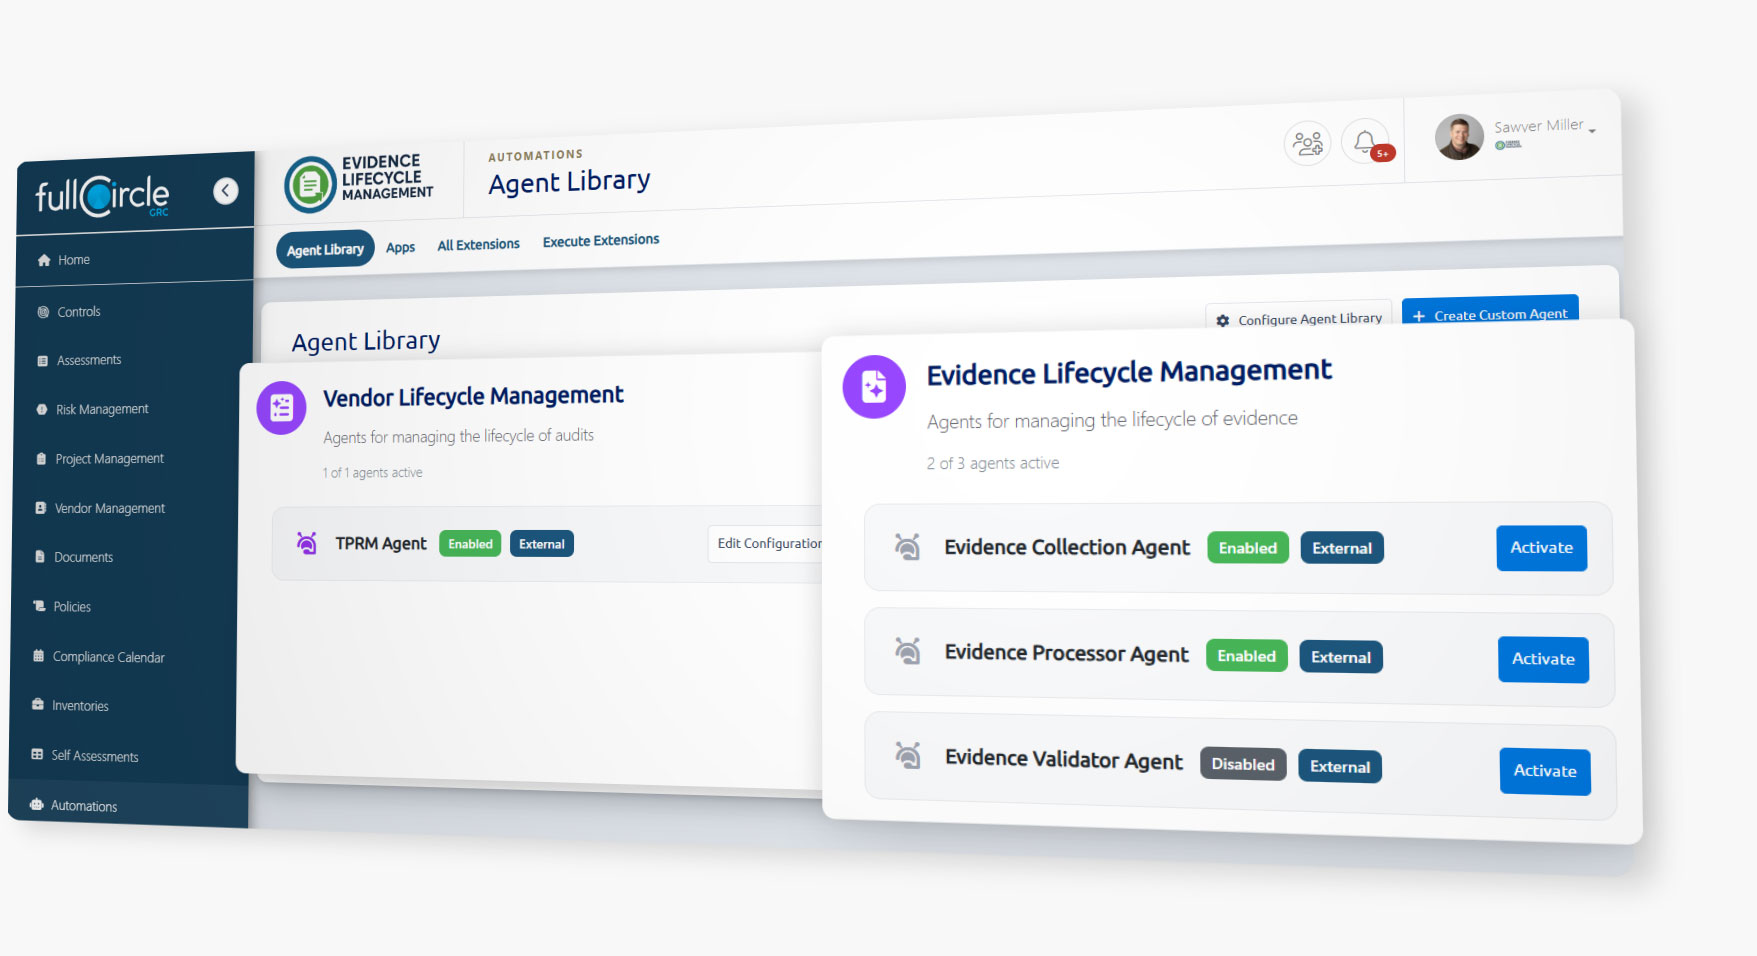The height and width of the screenshot is (956, 1757).
Task: Switch to the Agent Library tab
Action: [x=325, y=250]
